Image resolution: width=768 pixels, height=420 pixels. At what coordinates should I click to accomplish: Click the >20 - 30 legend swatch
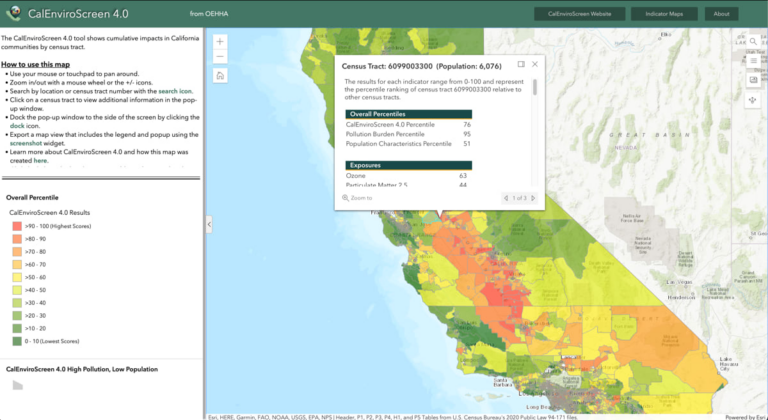17,316
